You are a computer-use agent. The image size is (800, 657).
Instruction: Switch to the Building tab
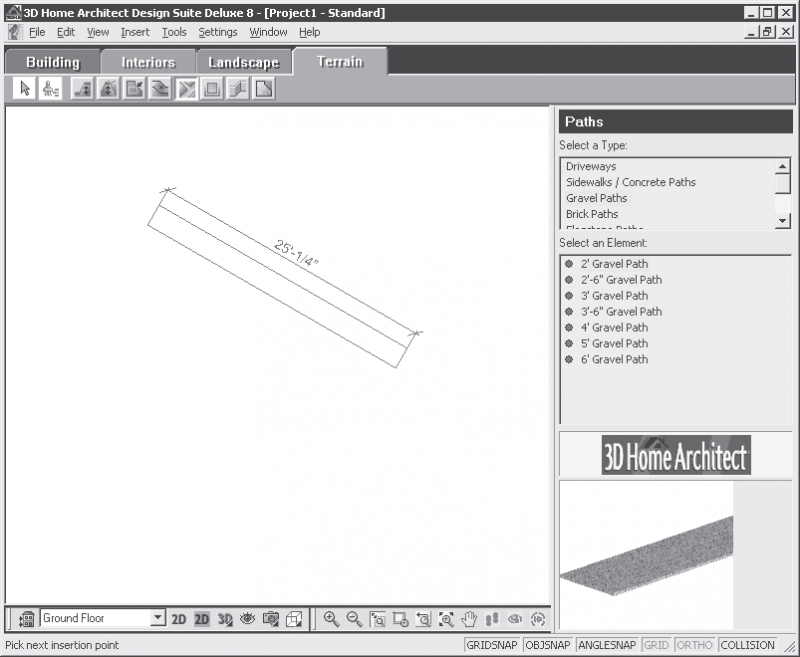(53, 62)
